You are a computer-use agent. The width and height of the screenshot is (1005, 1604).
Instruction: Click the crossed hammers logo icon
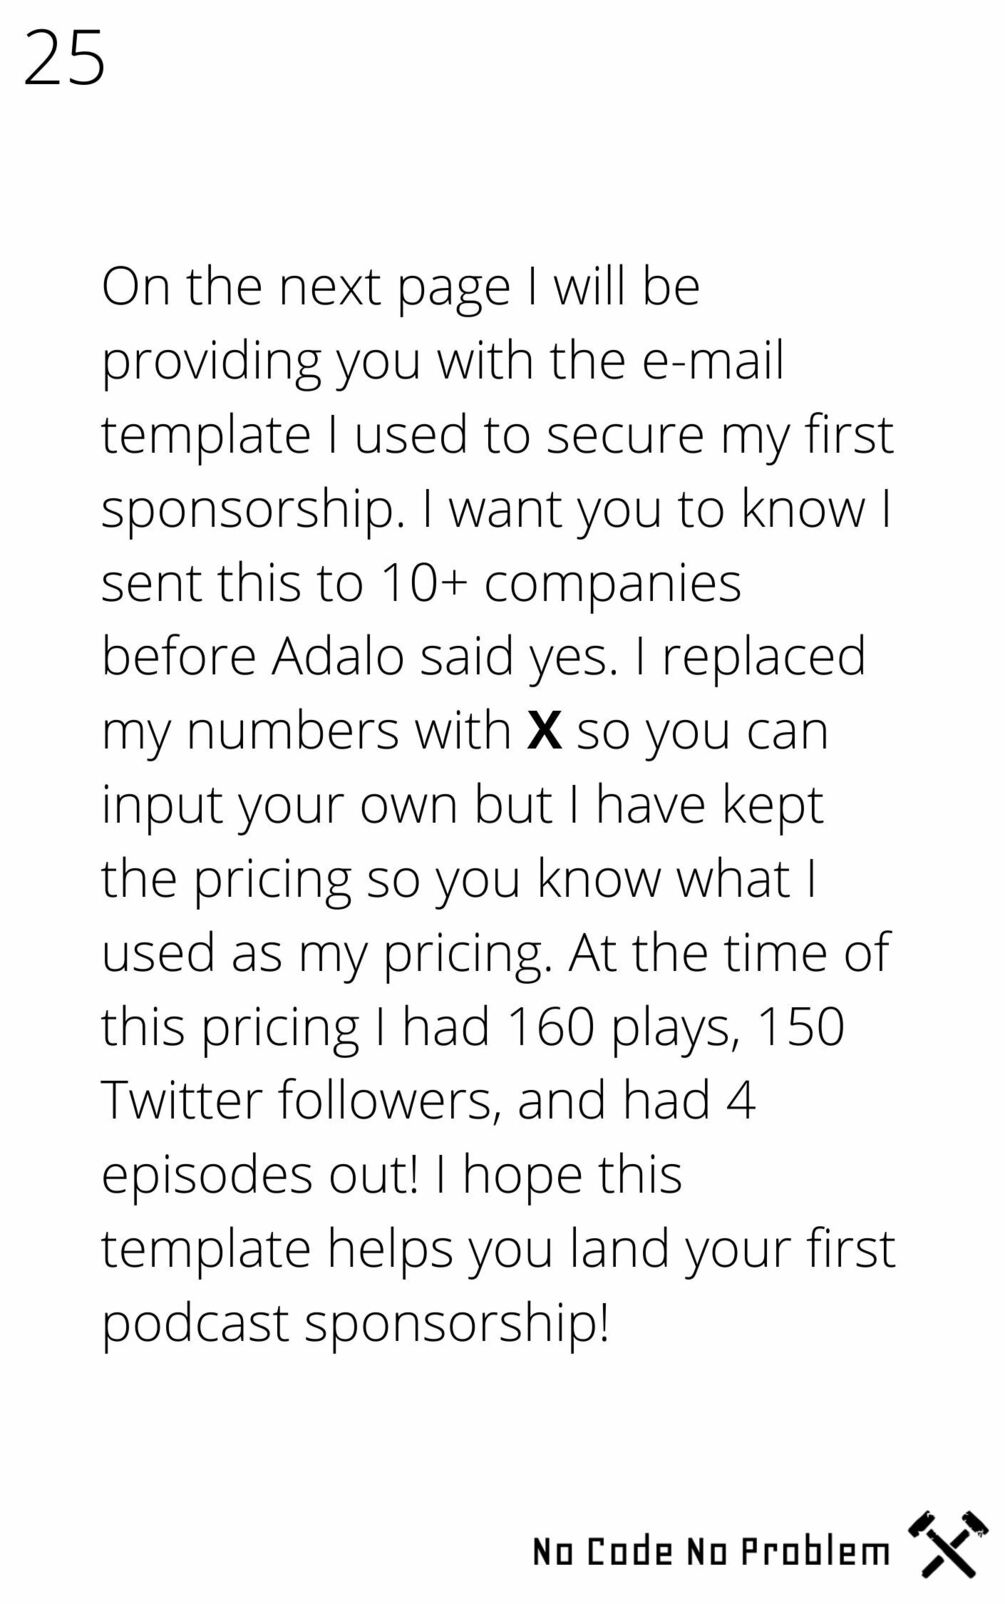coord(948,1544)
